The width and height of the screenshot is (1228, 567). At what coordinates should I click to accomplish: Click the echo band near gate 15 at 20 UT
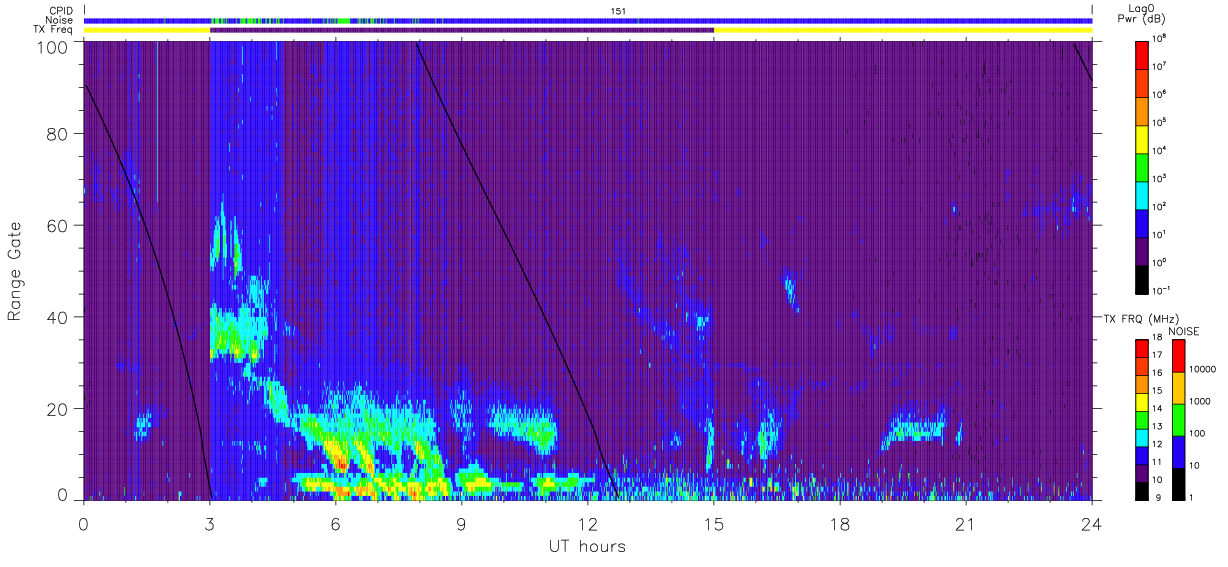[x=915, y=430]
